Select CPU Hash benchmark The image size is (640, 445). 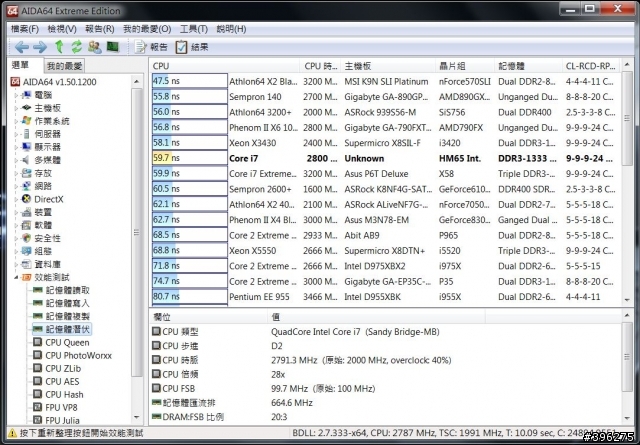tap(64, 395)
